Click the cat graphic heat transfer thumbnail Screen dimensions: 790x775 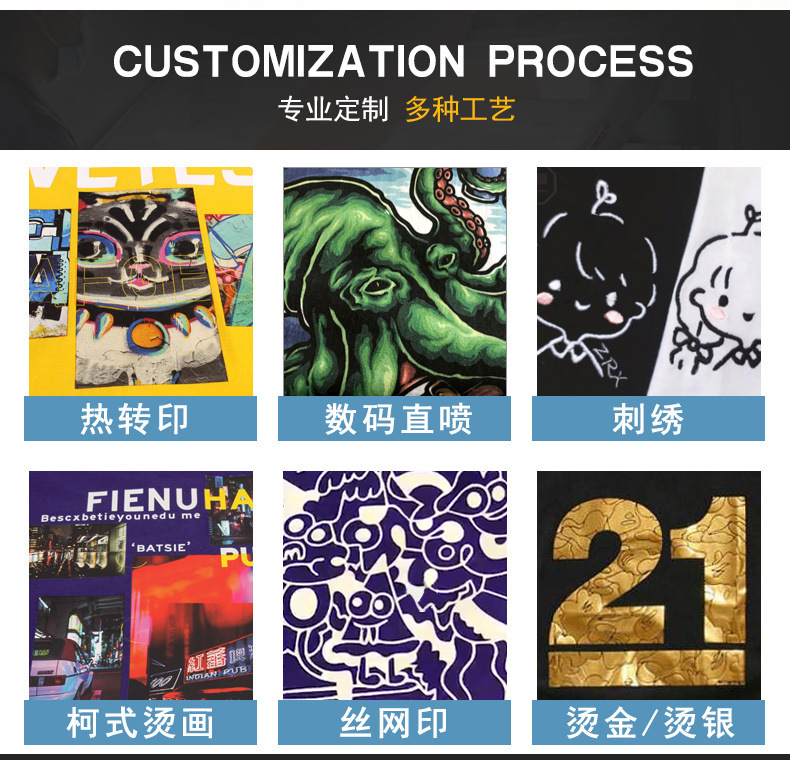(141, 281)
